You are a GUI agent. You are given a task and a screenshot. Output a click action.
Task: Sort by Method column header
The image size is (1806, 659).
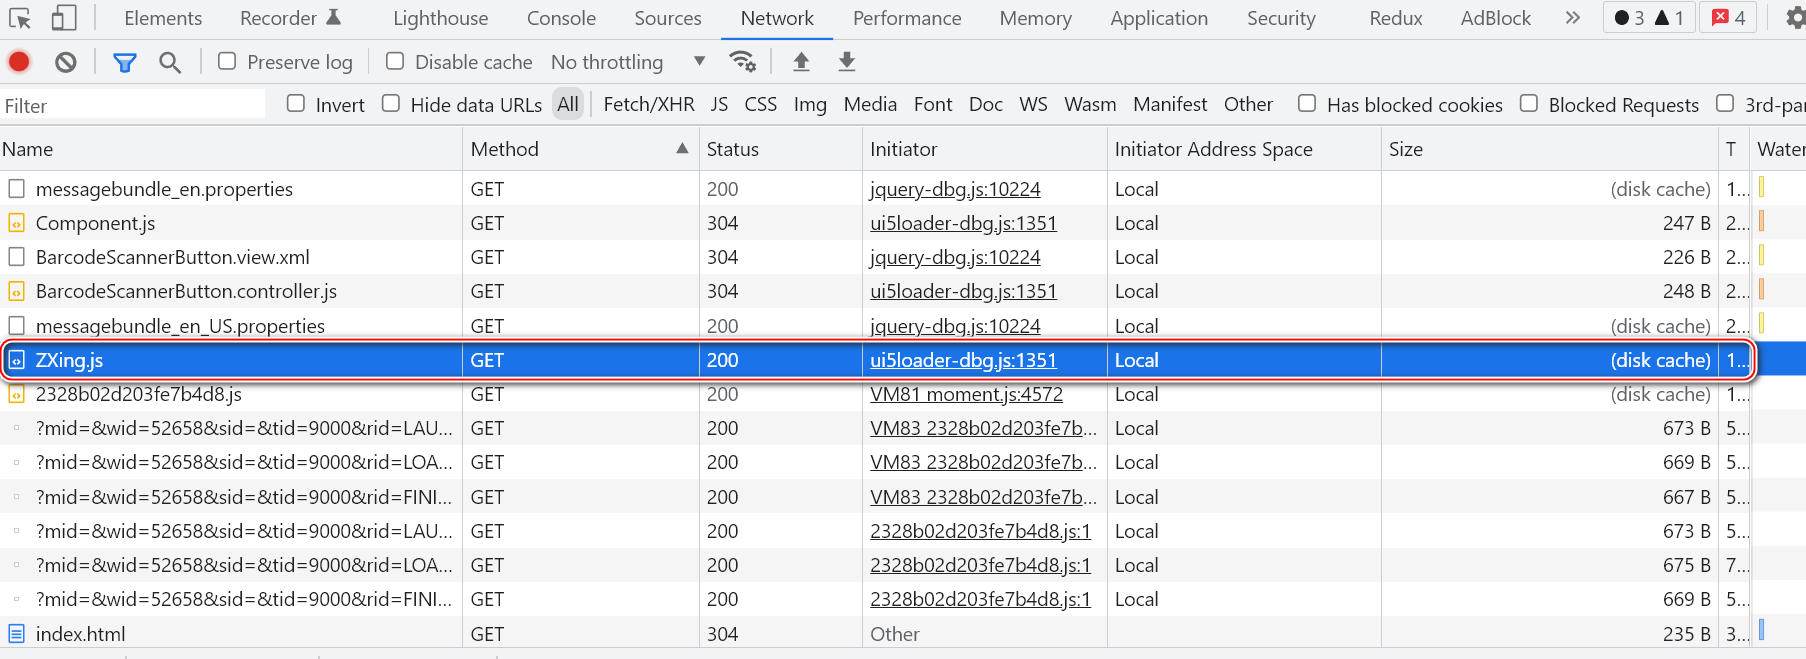[580, 149]
